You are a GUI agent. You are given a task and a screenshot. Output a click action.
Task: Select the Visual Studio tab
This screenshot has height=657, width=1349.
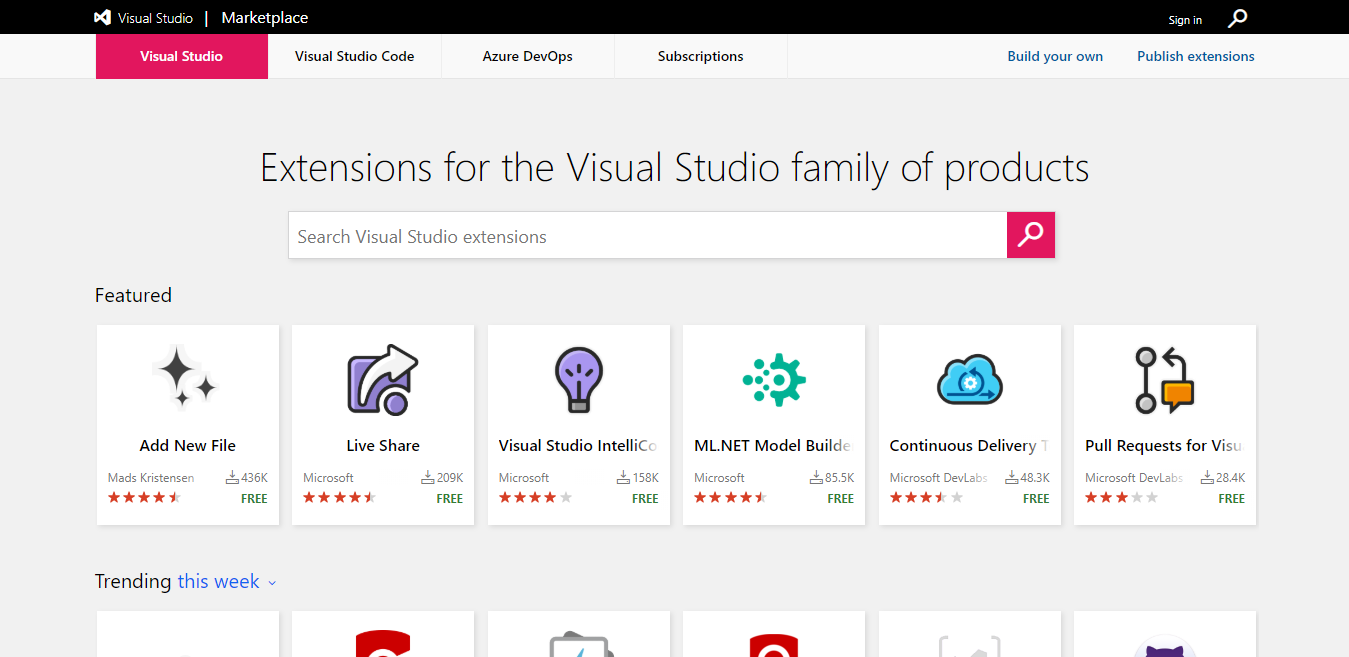[181, 56]
